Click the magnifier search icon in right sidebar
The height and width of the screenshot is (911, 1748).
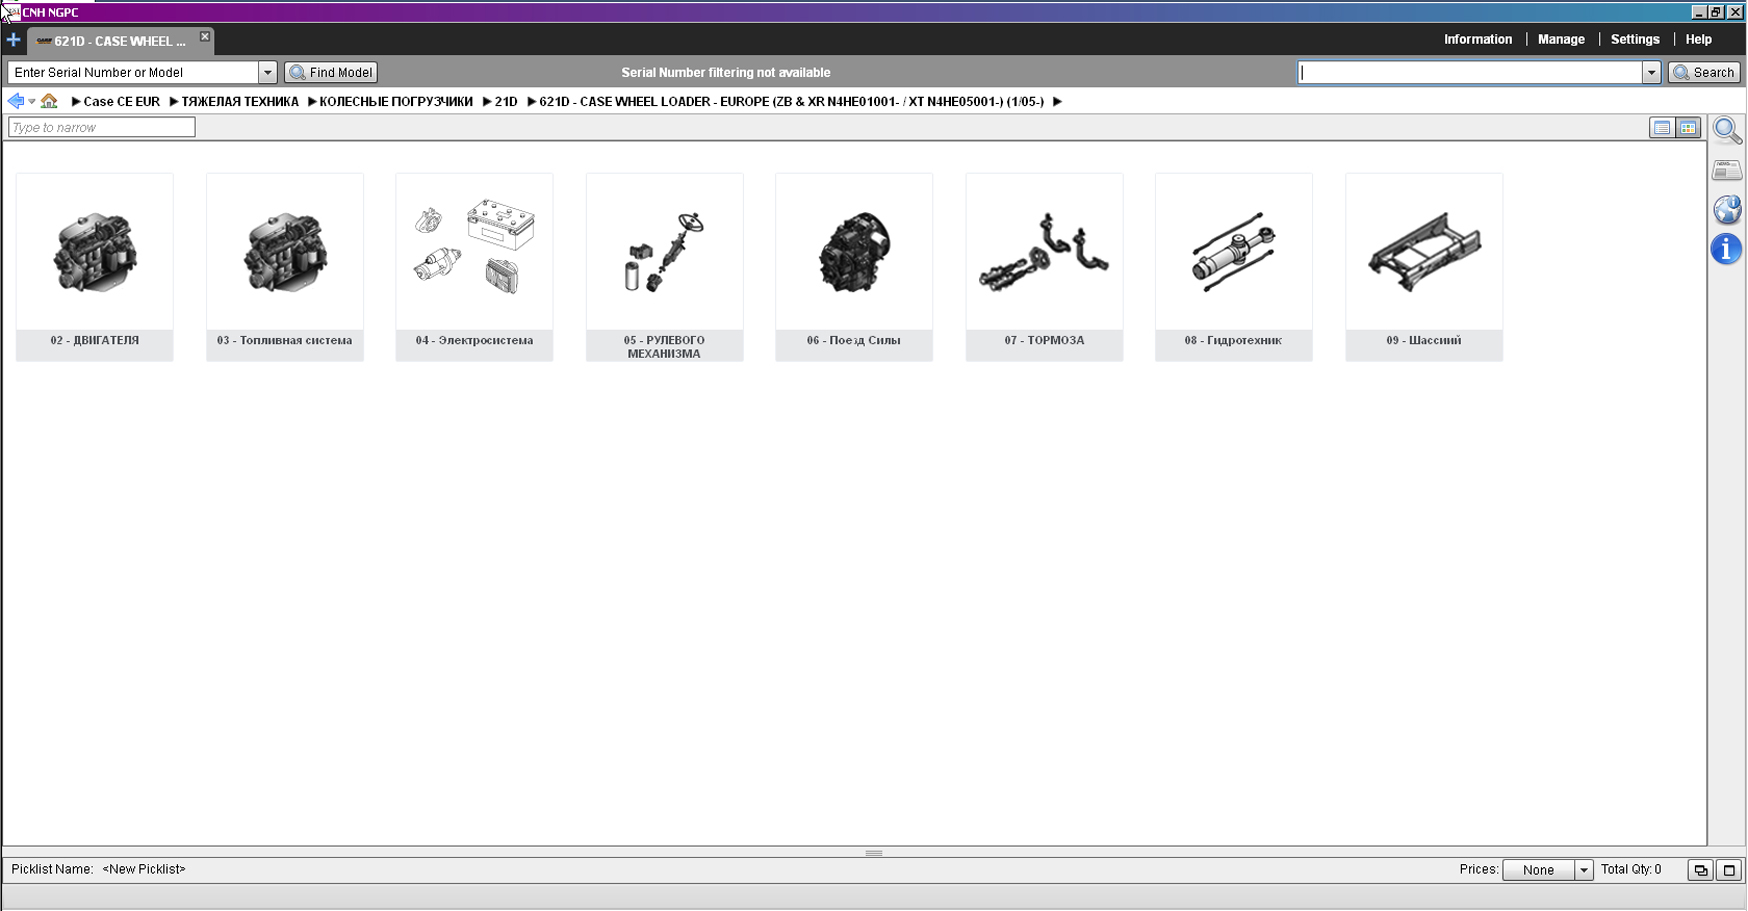point(1726,130)
